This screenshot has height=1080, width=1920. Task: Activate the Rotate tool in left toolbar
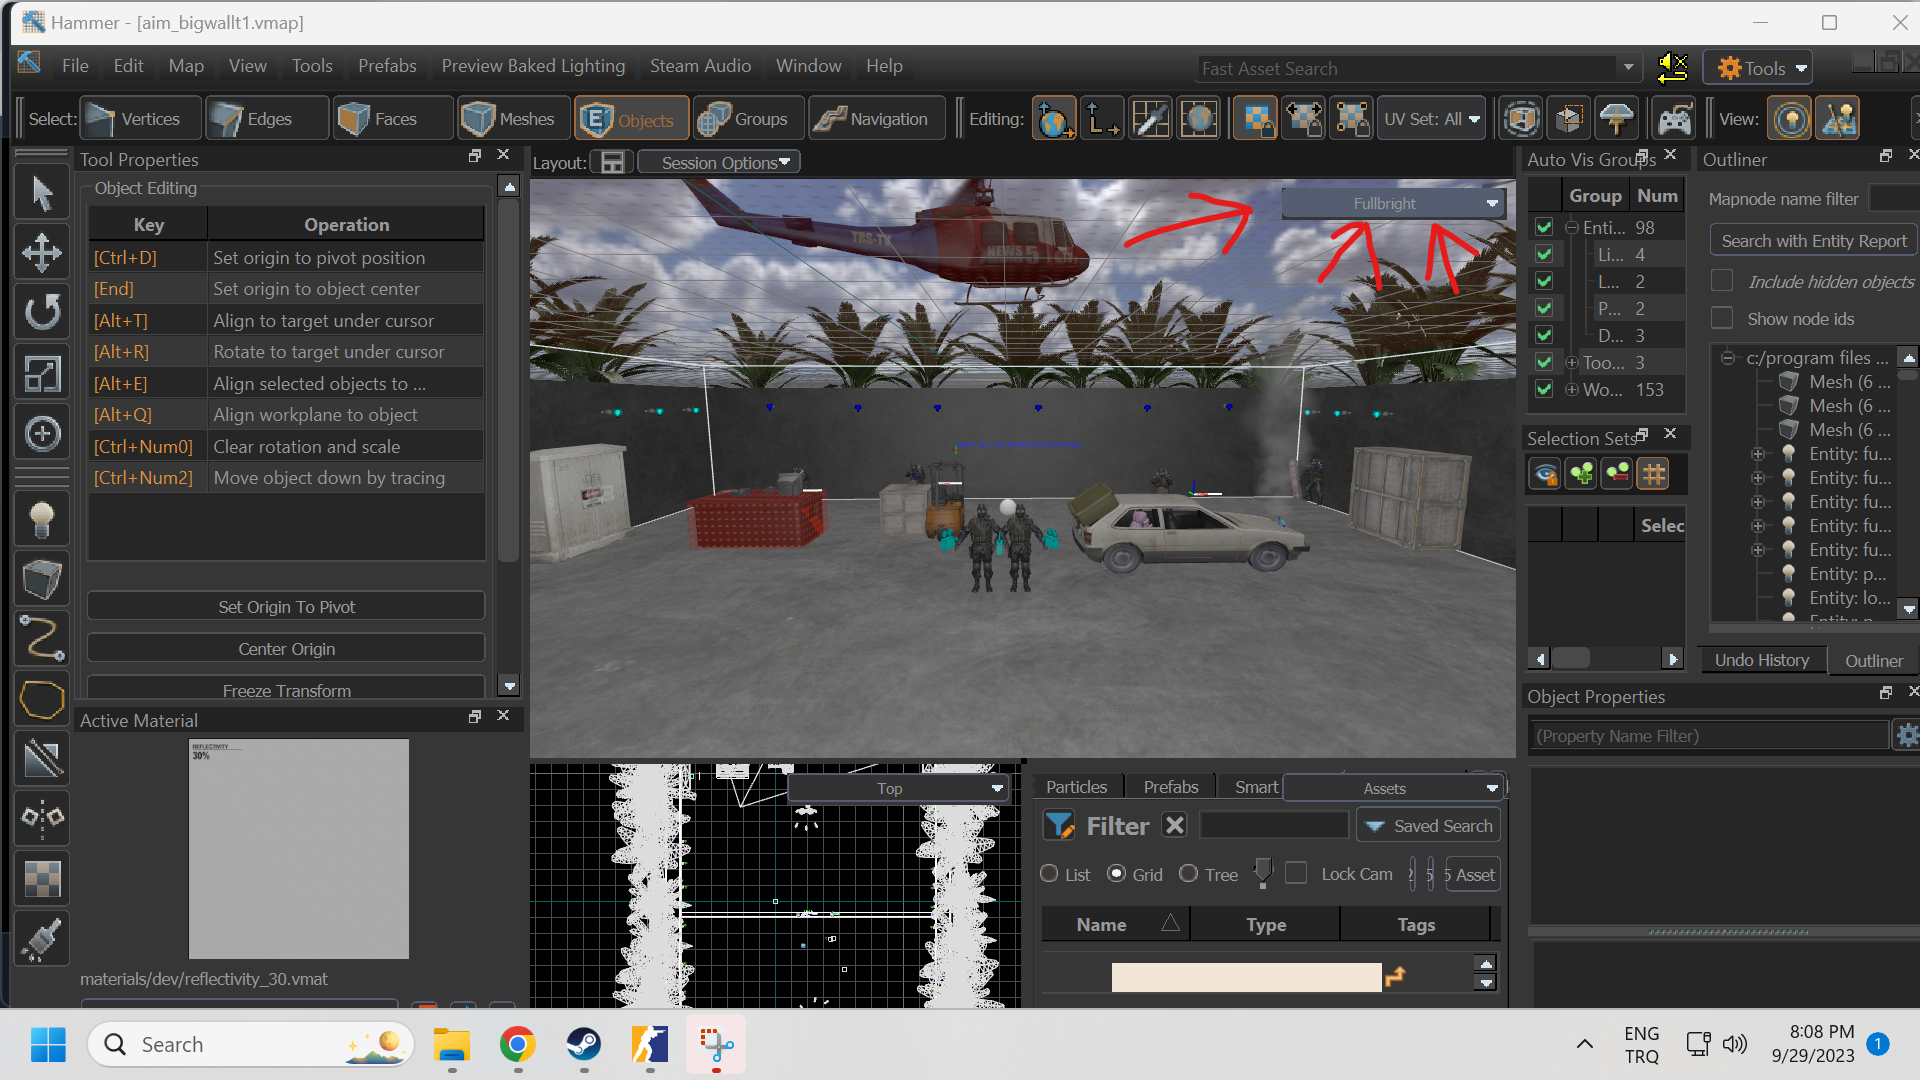coord(41,313)
